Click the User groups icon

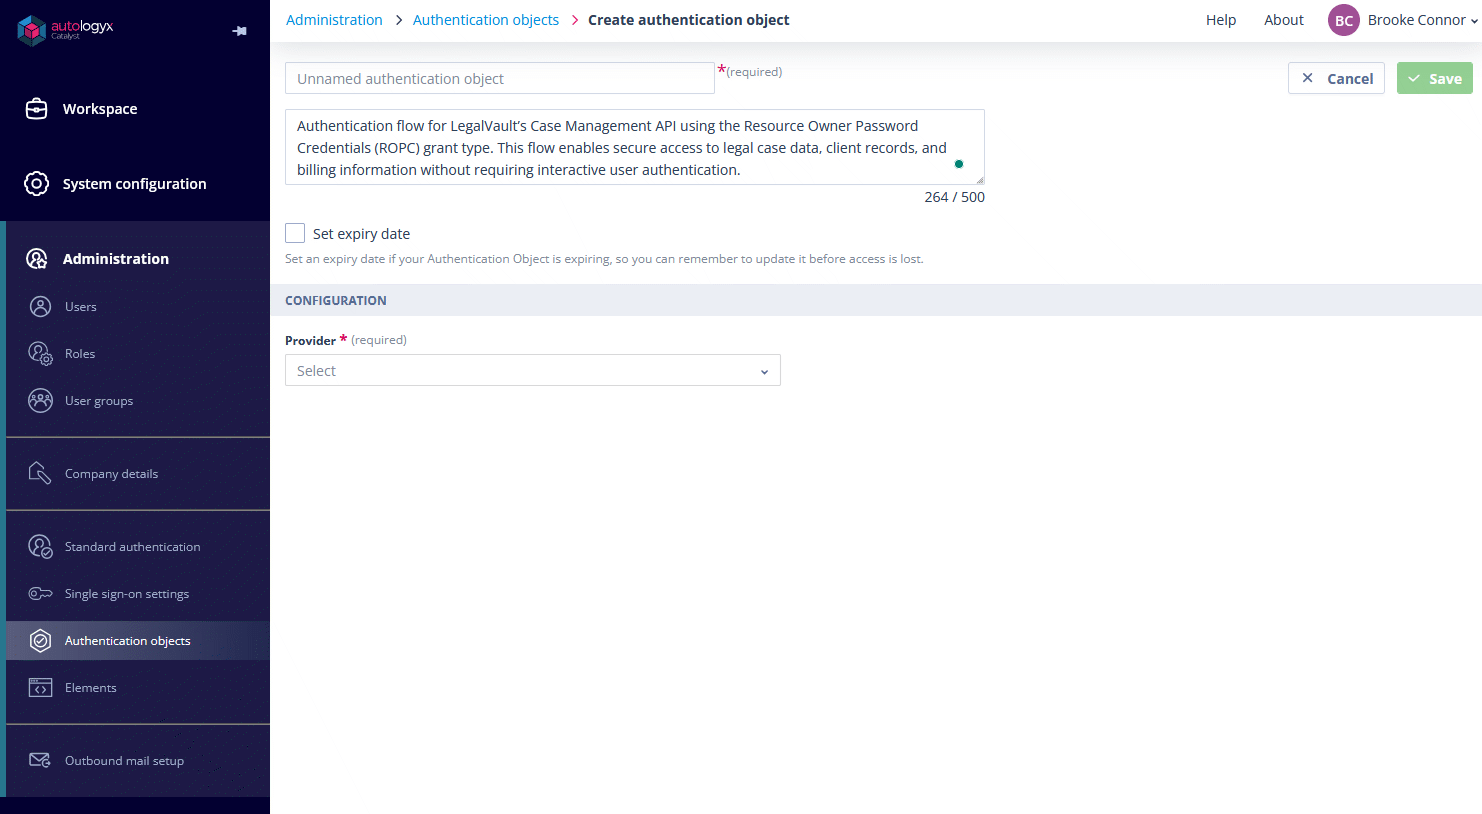40,401
